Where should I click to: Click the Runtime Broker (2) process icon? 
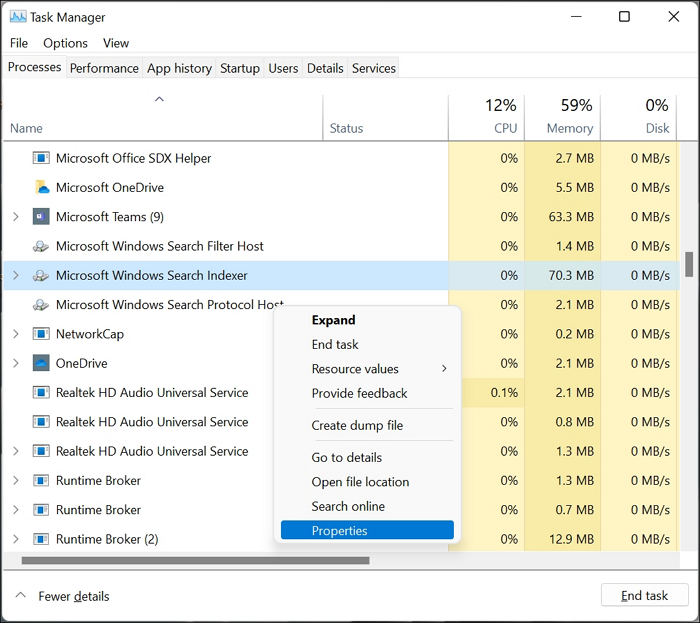(x=41, y=539)
